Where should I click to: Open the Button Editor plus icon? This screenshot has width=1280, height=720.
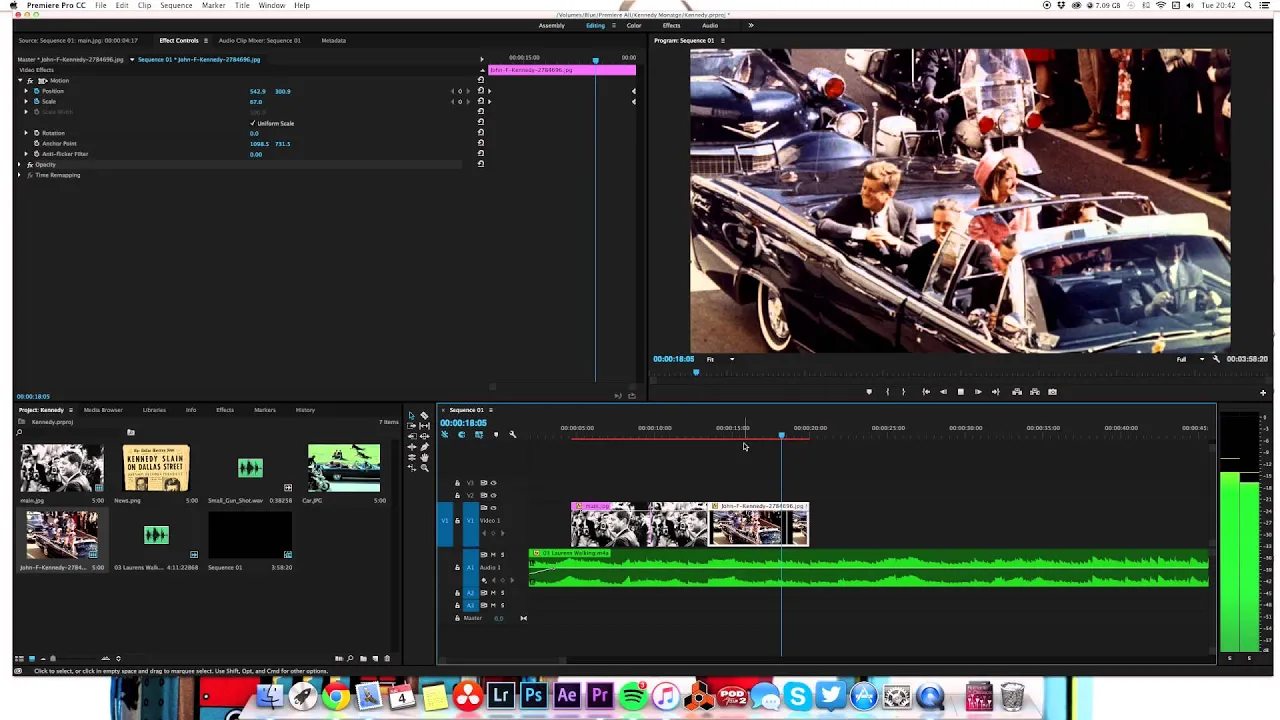tap(1263, 393)
